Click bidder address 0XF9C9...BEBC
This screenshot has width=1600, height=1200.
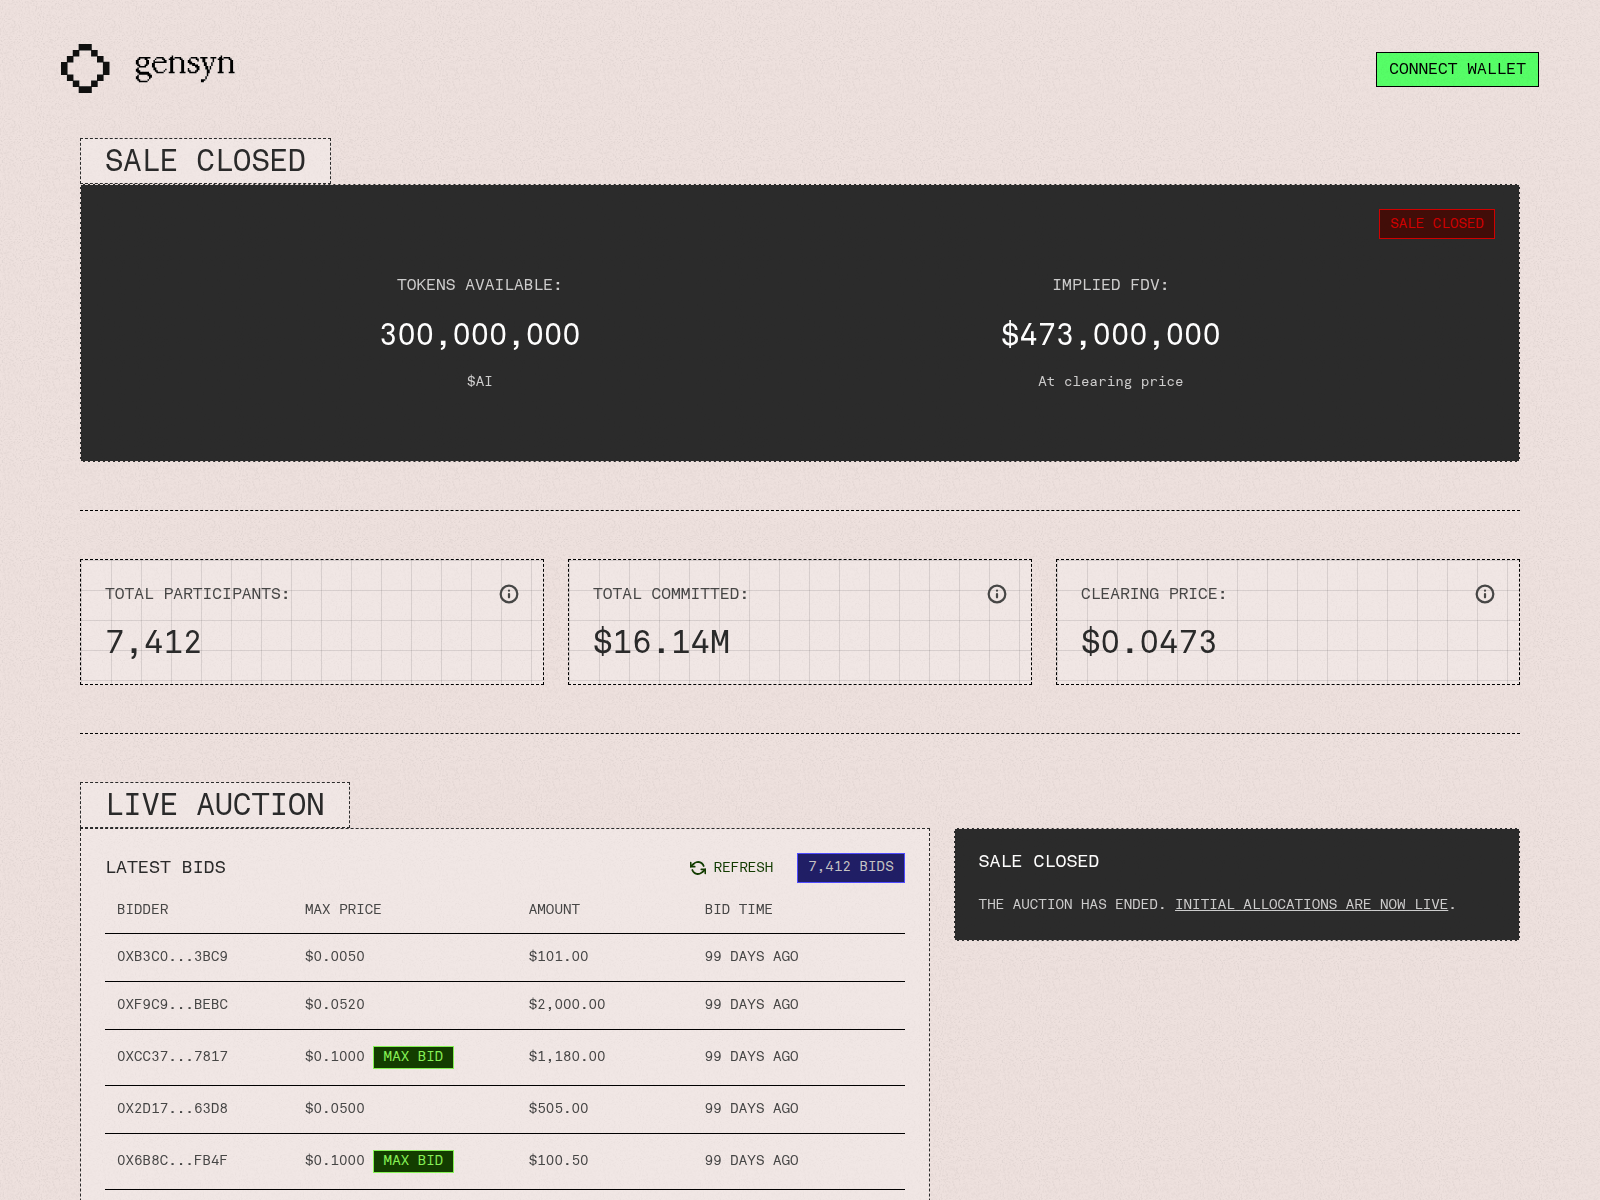pyautogui.click(x=172, y=1004)
